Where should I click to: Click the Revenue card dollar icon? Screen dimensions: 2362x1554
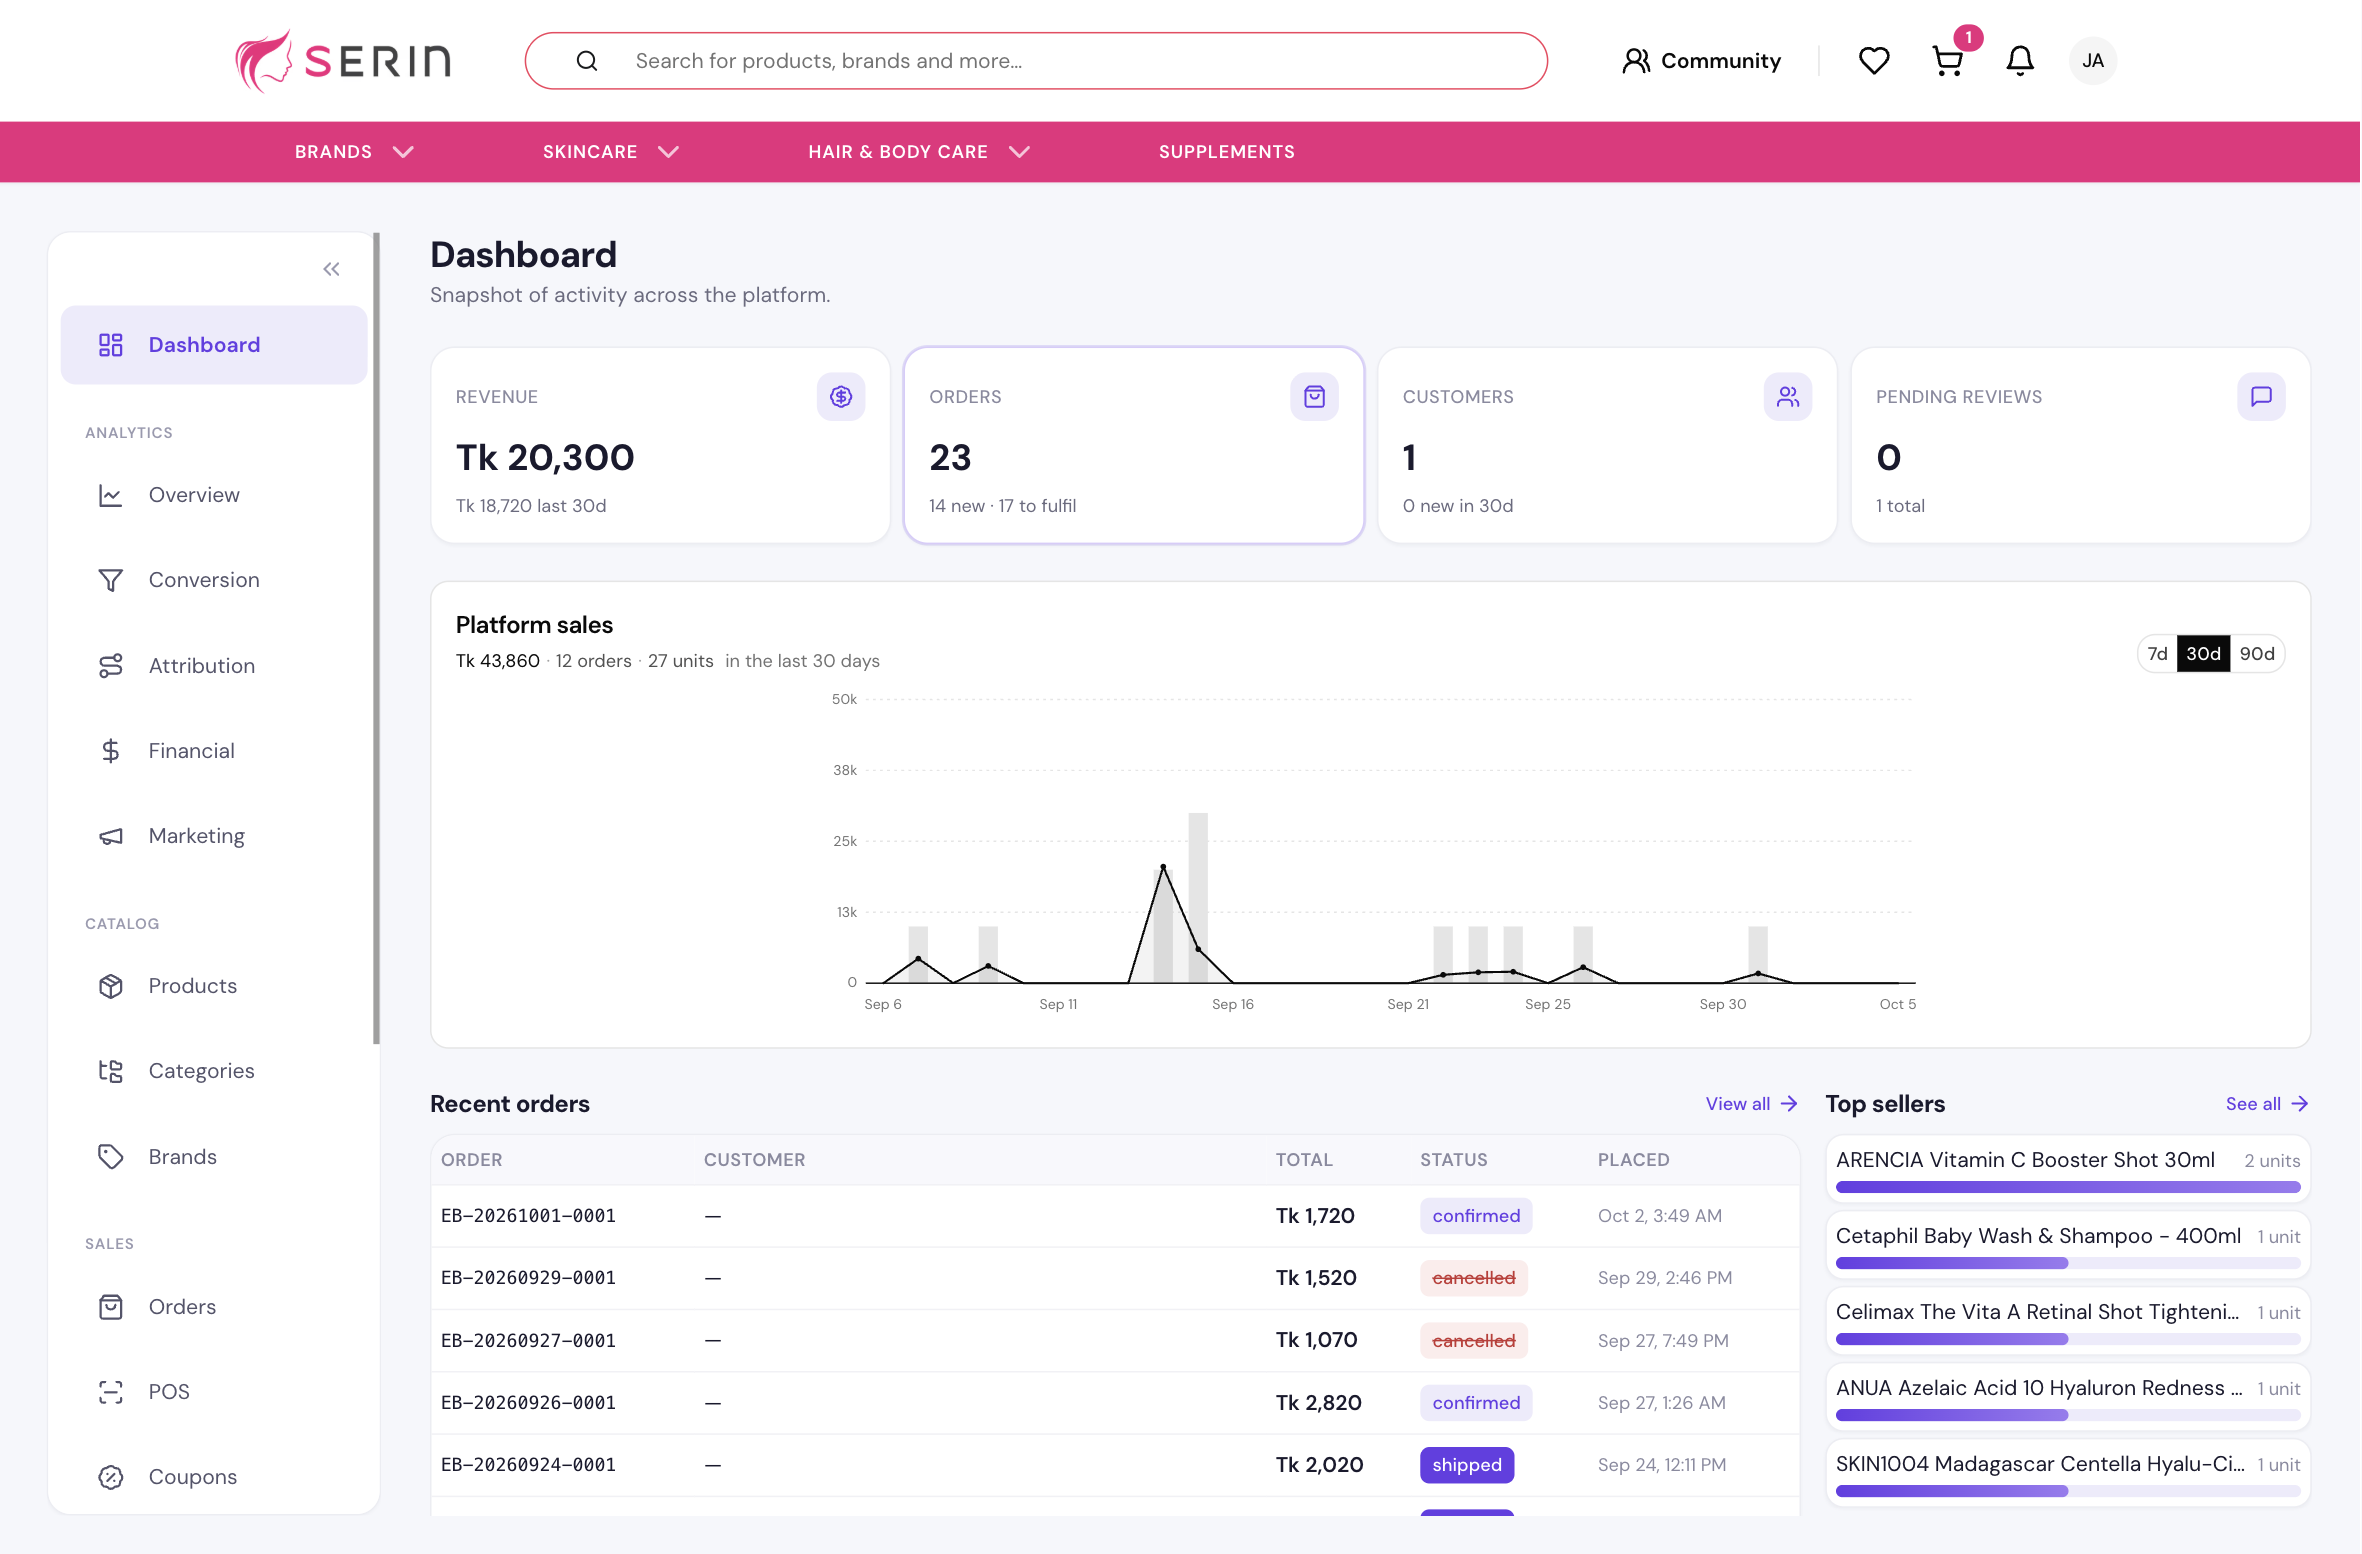840,397
